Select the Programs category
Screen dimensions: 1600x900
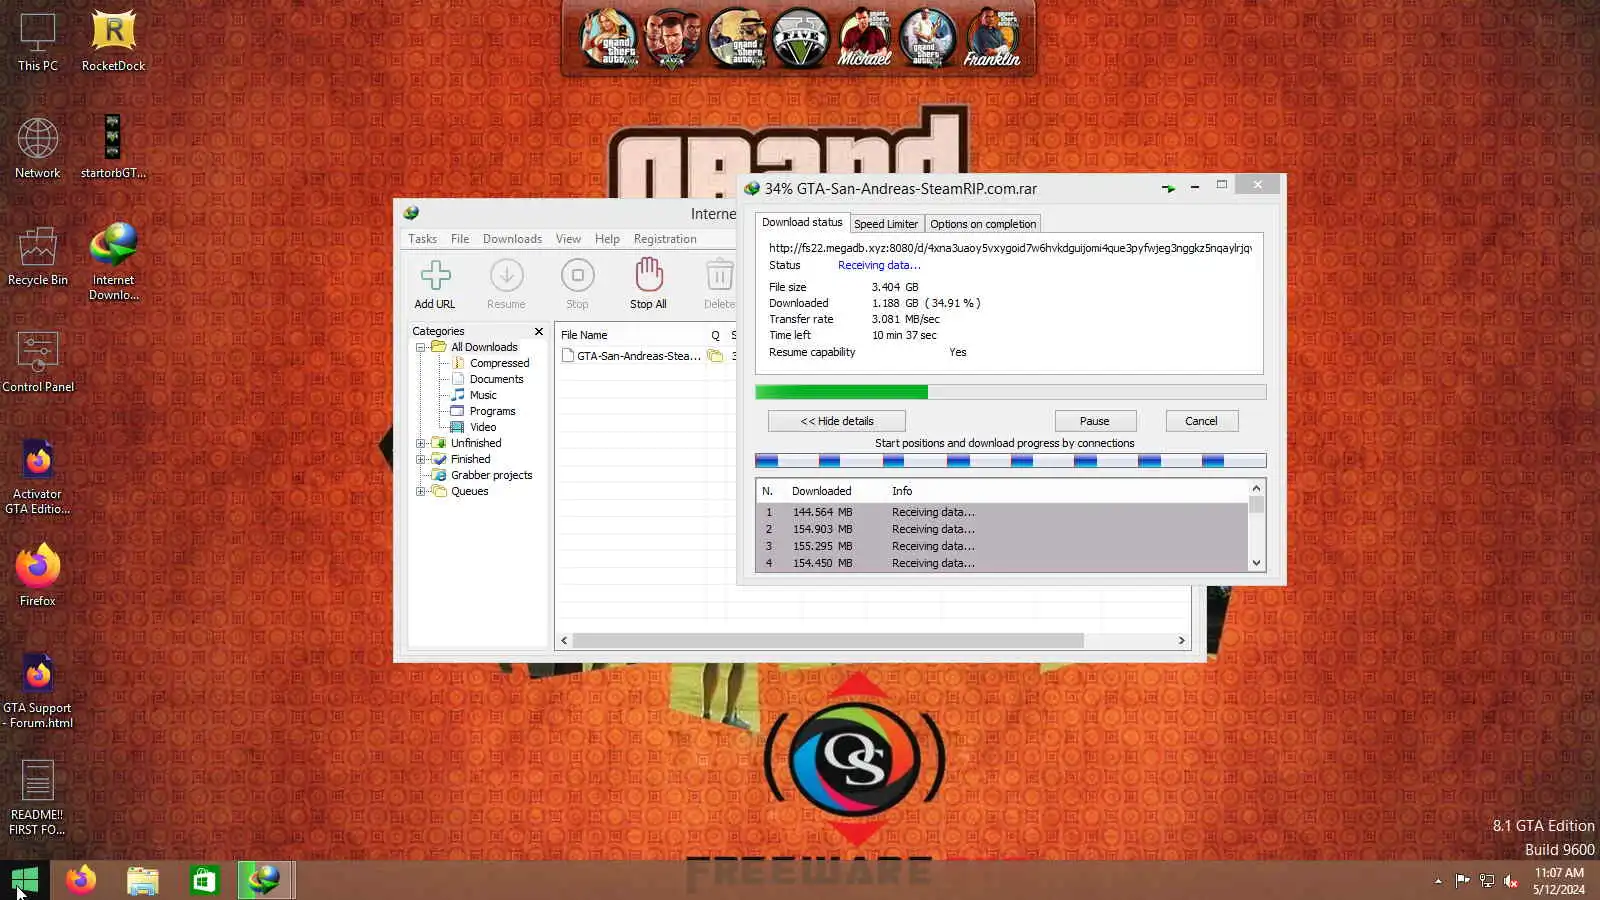pyautogui.click(x=492, y=411)
